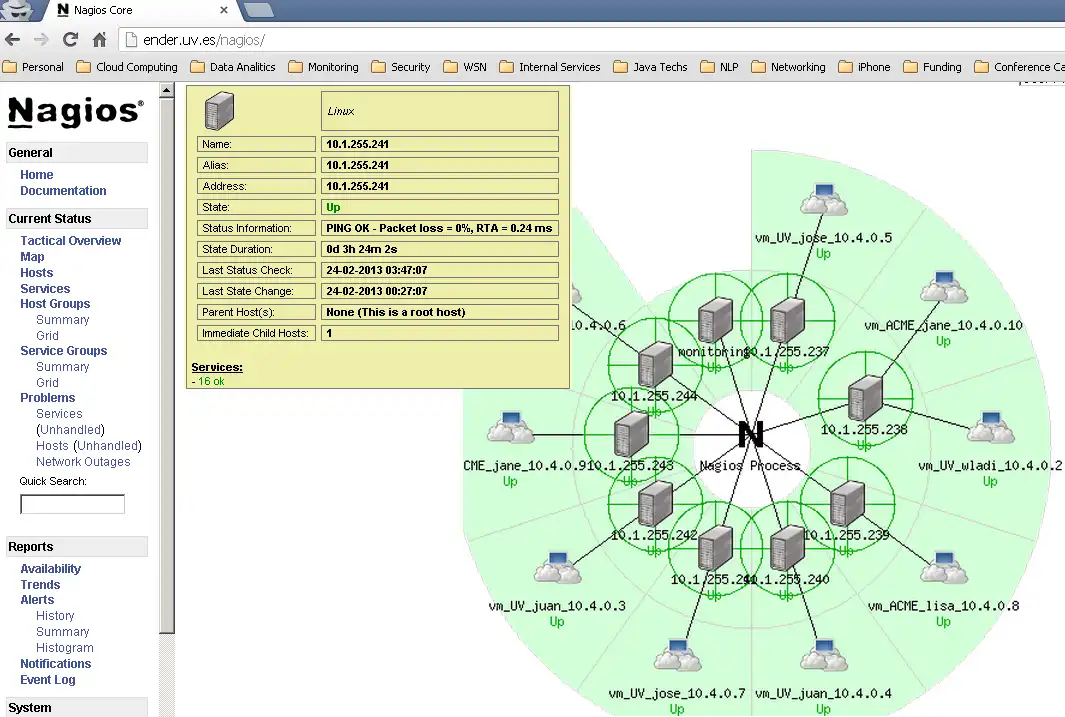Select the 10.1.255.242 server icon

point(655,502)
